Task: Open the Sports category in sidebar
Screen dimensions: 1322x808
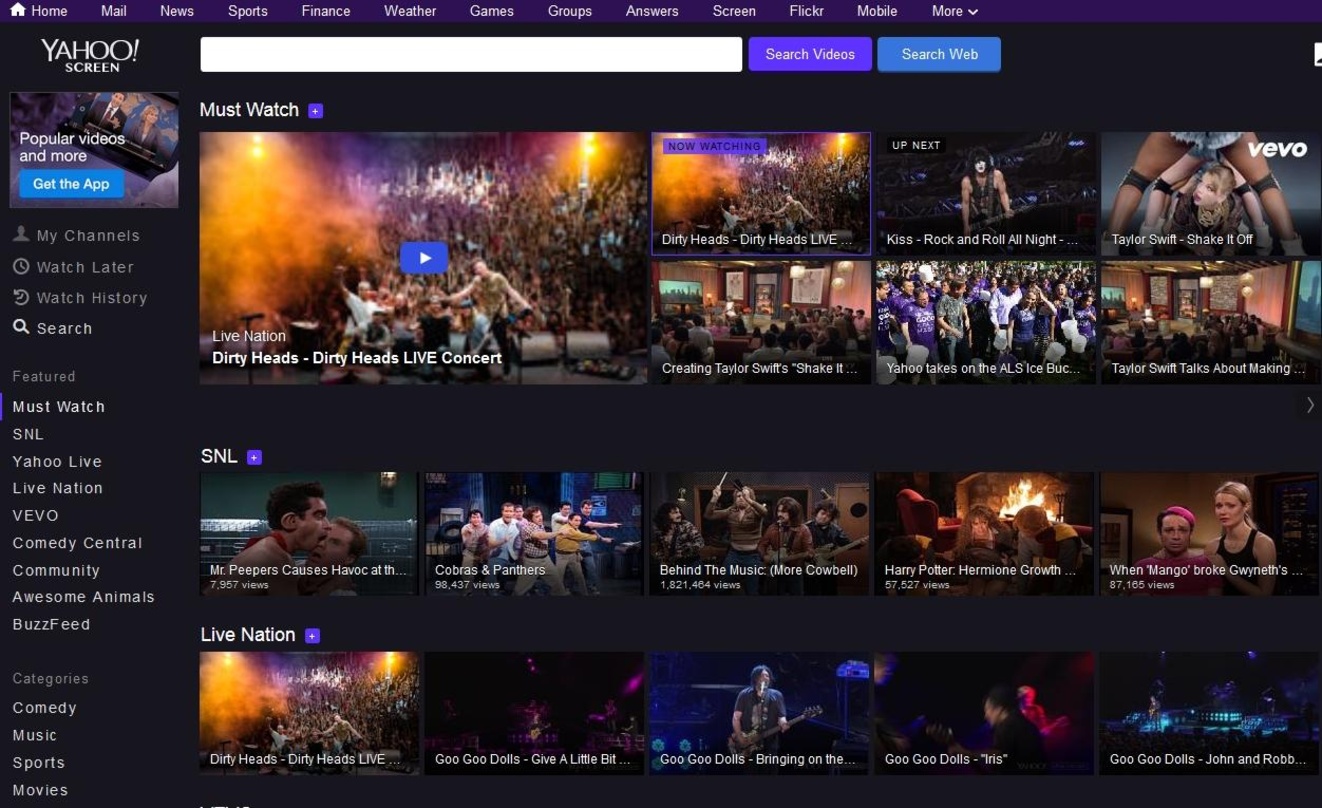Action: [x=38, y=762]
